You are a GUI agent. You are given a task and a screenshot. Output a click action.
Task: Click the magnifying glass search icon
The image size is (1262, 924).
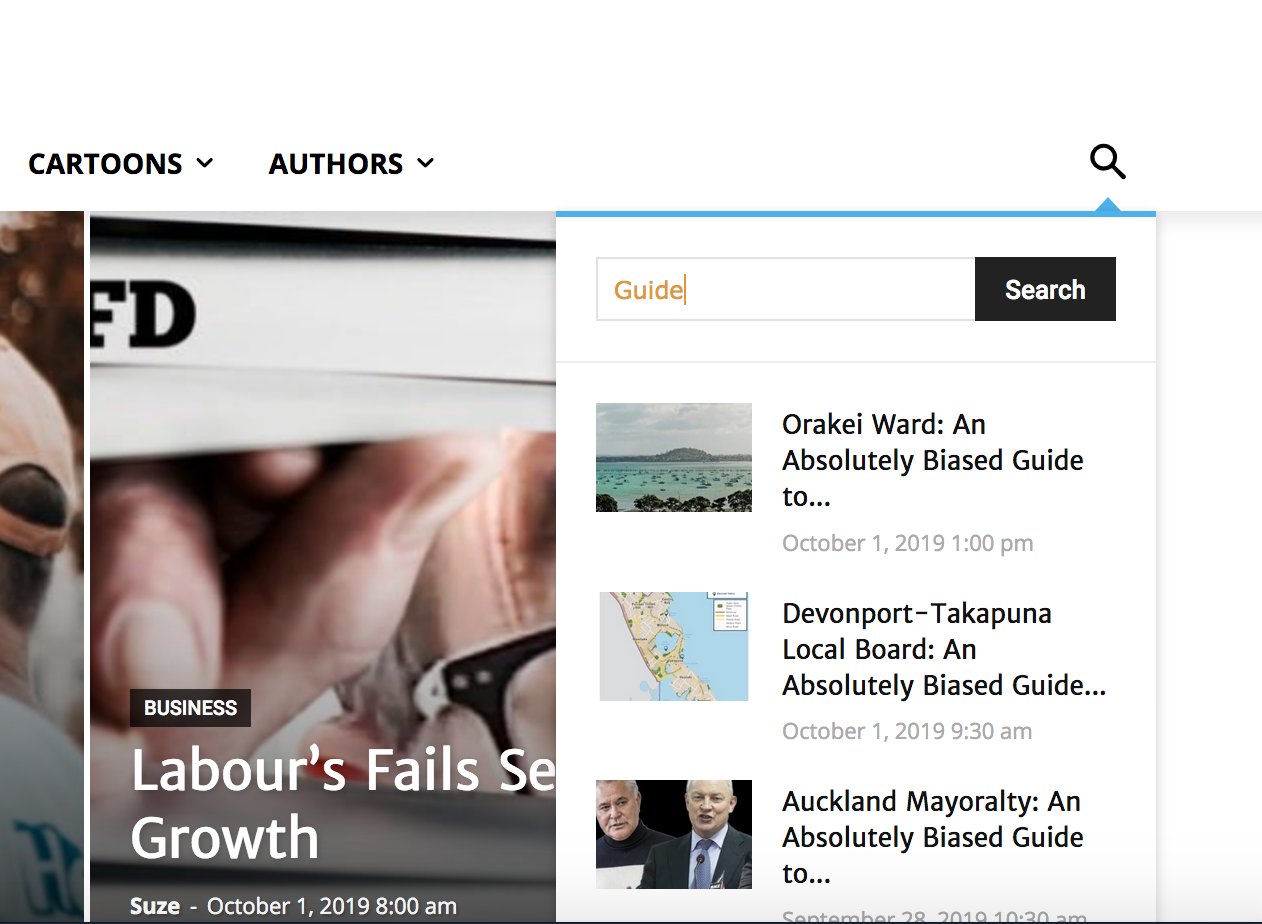[1107, 162]
